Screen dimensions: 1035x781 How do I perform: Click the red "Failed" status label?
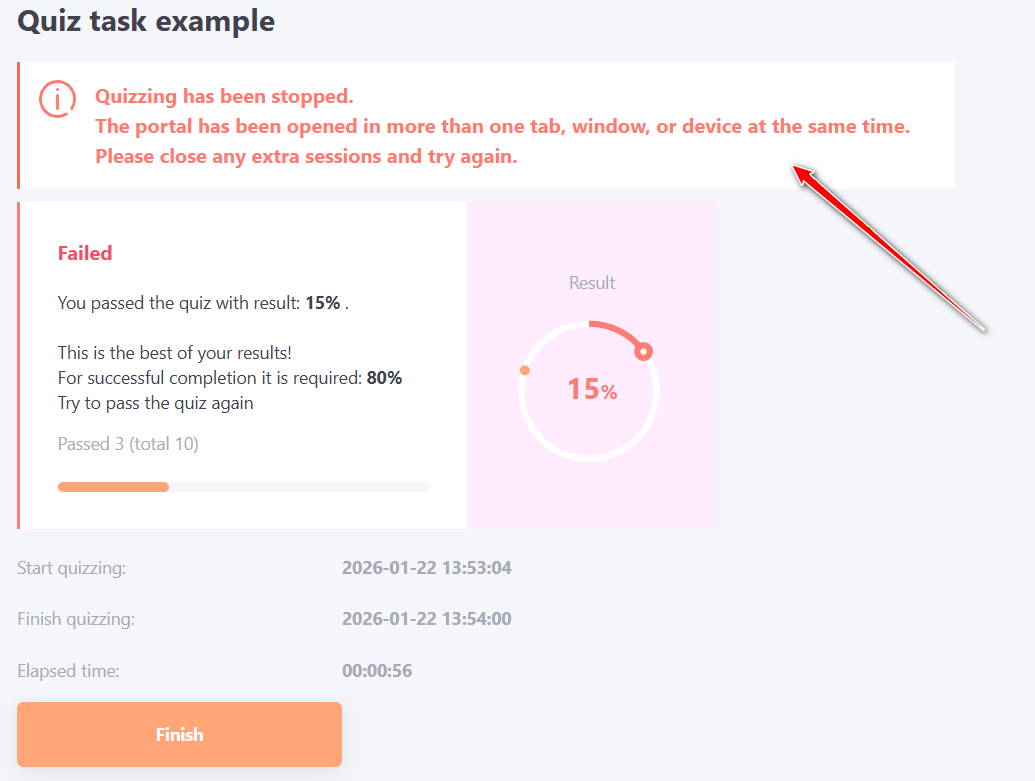pyautogui.click(x=85, y=253)
